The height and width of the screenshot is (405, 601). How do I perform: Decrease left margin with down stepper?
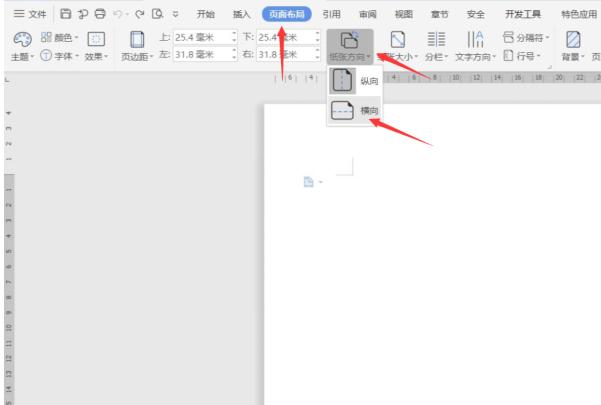pos(235,58)
